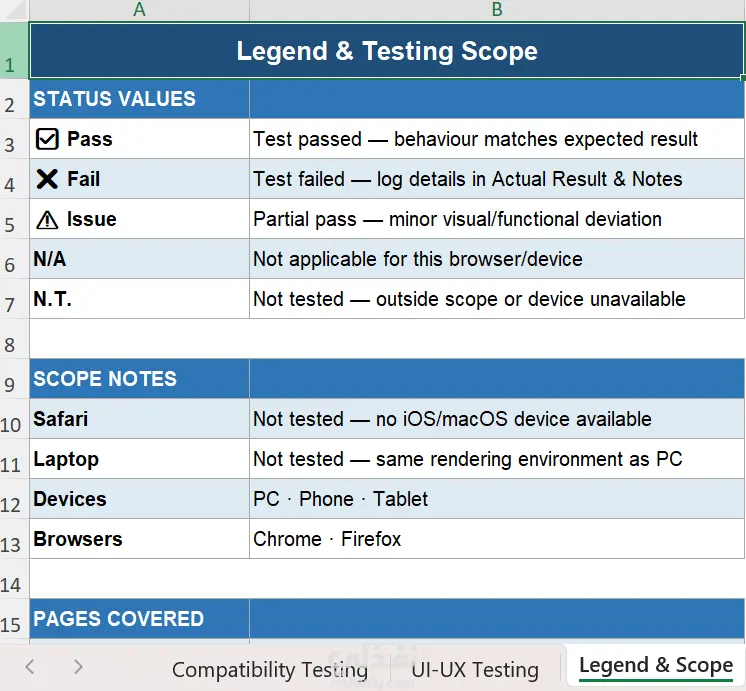Click the warning triangle icon beside Issue
This screenshot has height=691, width=746.
[x=47, y=220]
